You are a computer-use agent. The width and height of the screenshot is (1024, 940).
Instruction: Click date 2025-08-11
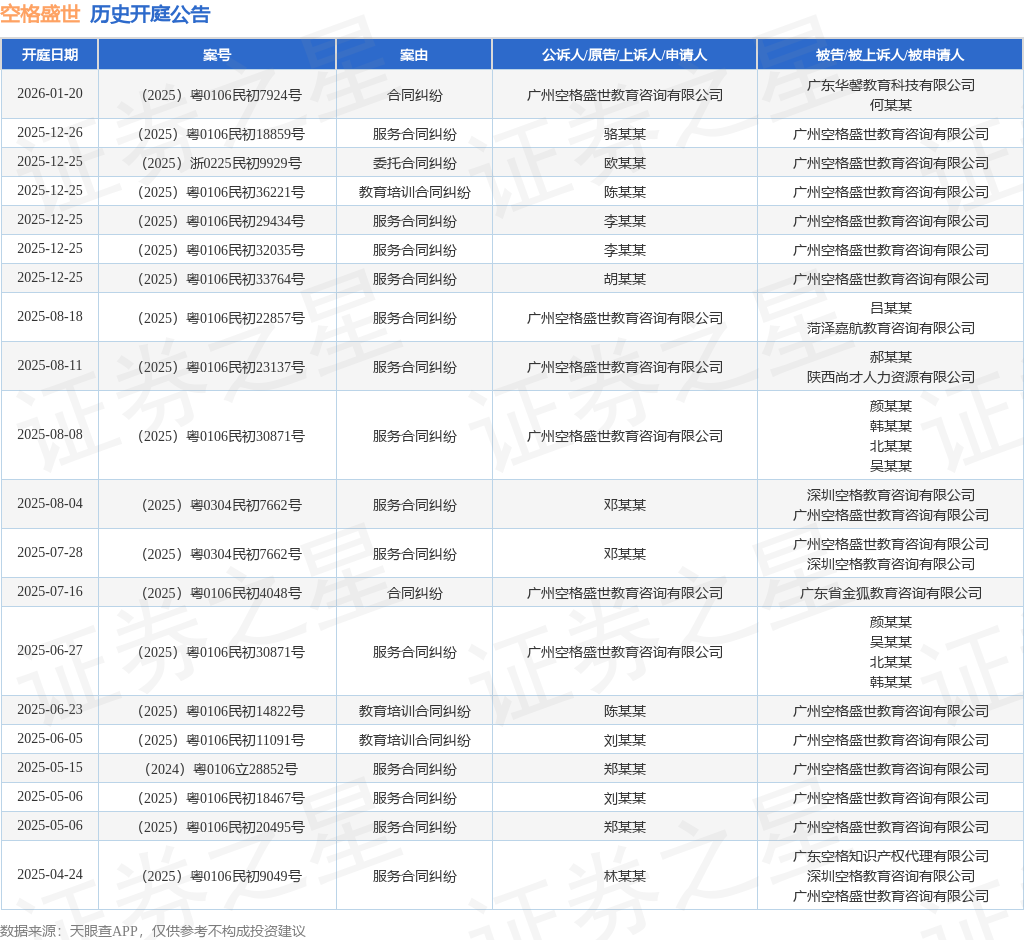point(50,365)
